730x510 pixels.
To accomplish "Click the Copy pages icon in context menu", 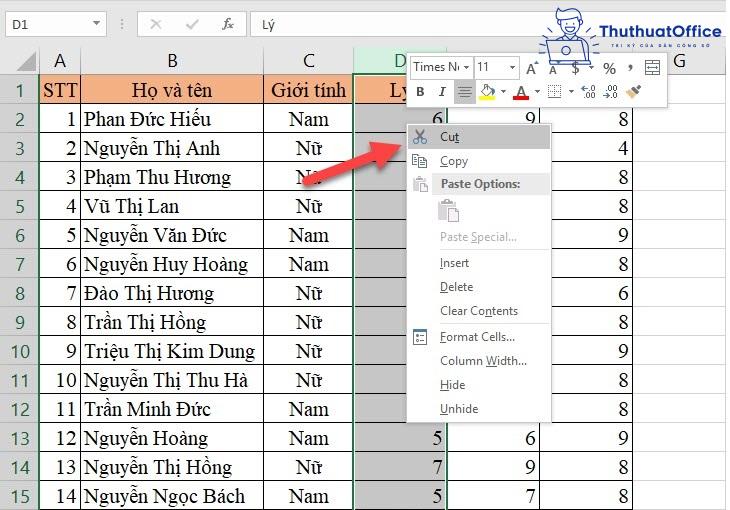I will click(419, 161).
